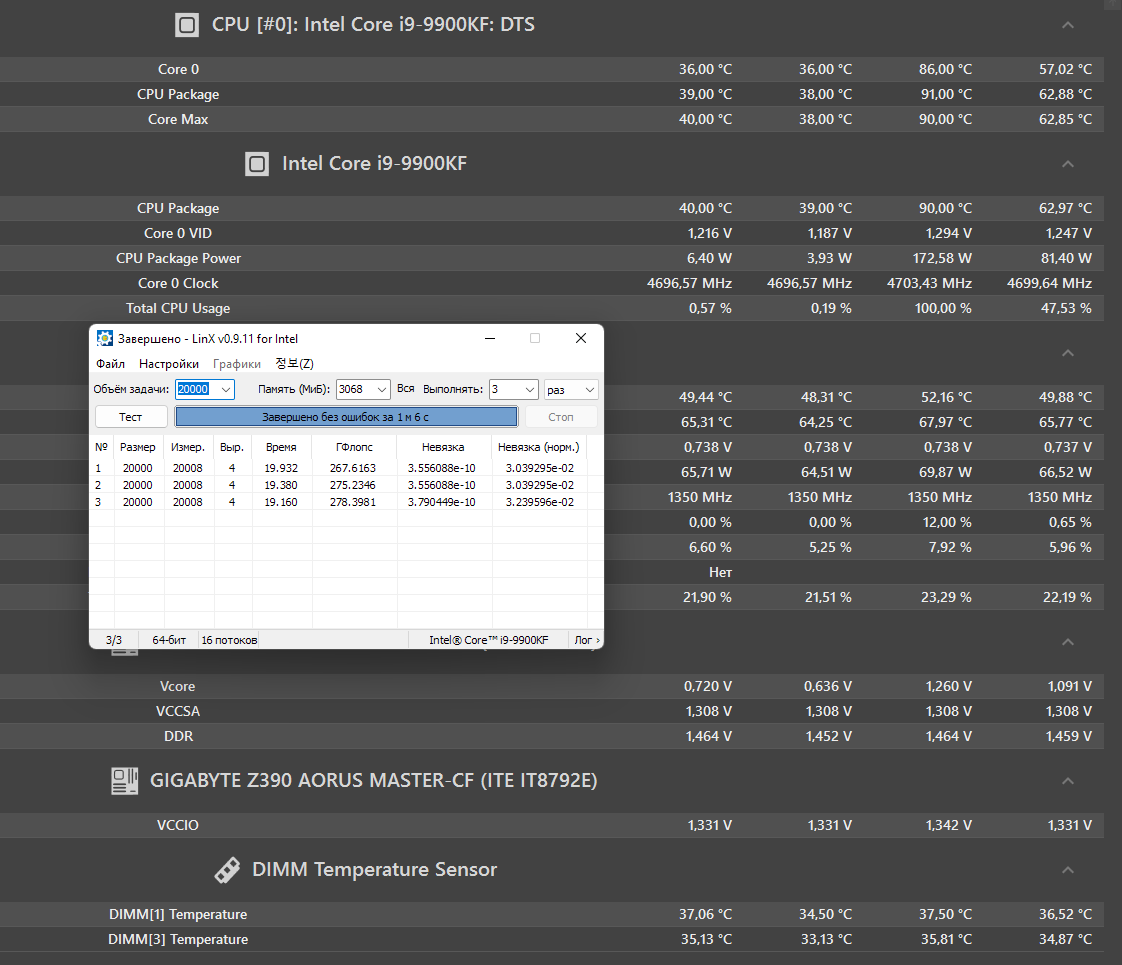Image resolution: width=1122 pixels, height=965 pixels.
Task: Click the Intel Core i9-9900KF chip icon
Action: pos(257,164)
